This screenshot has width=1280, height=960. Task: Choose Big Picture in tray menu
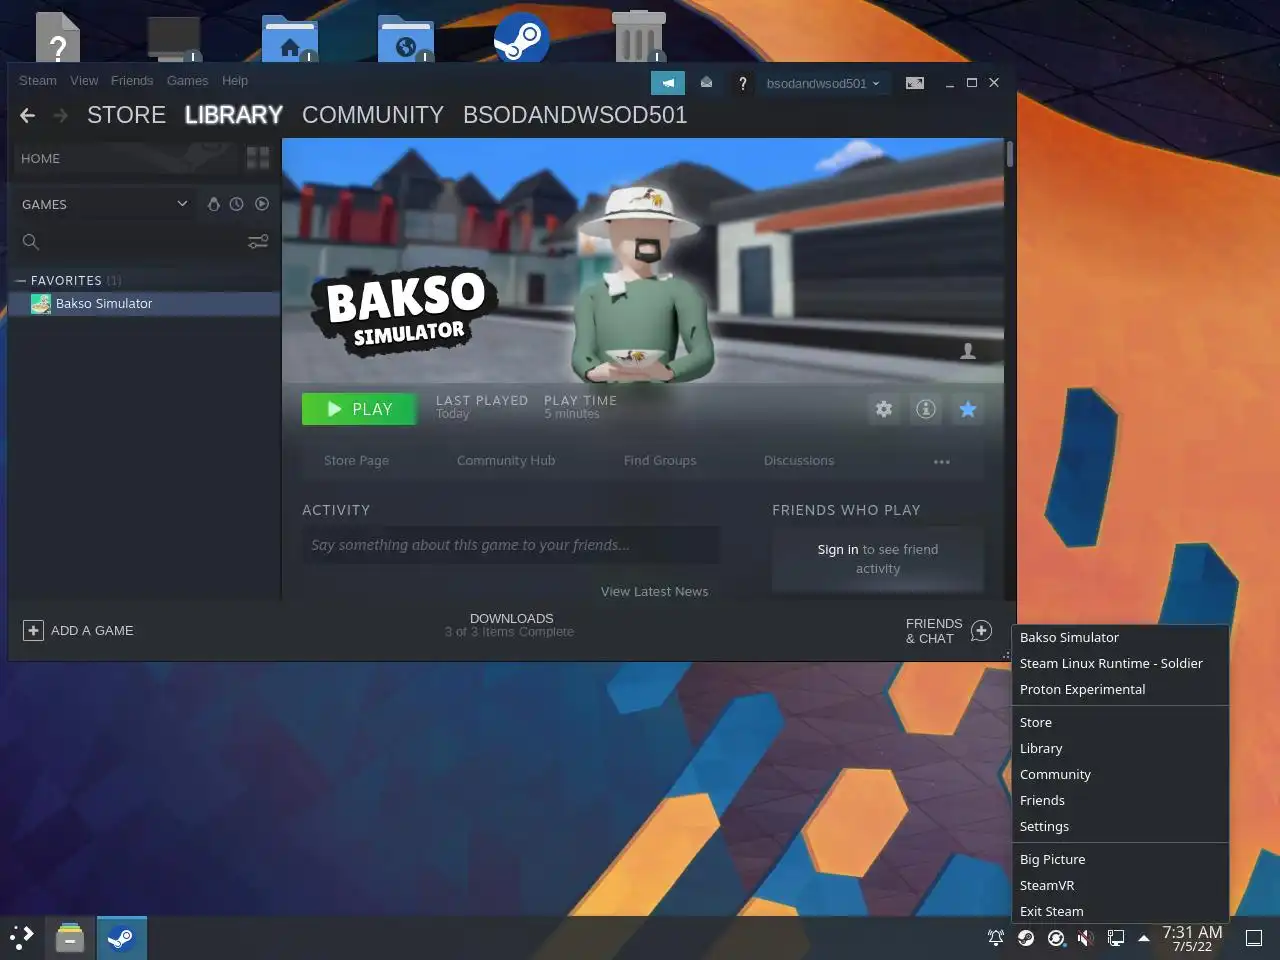[1120, 860]
